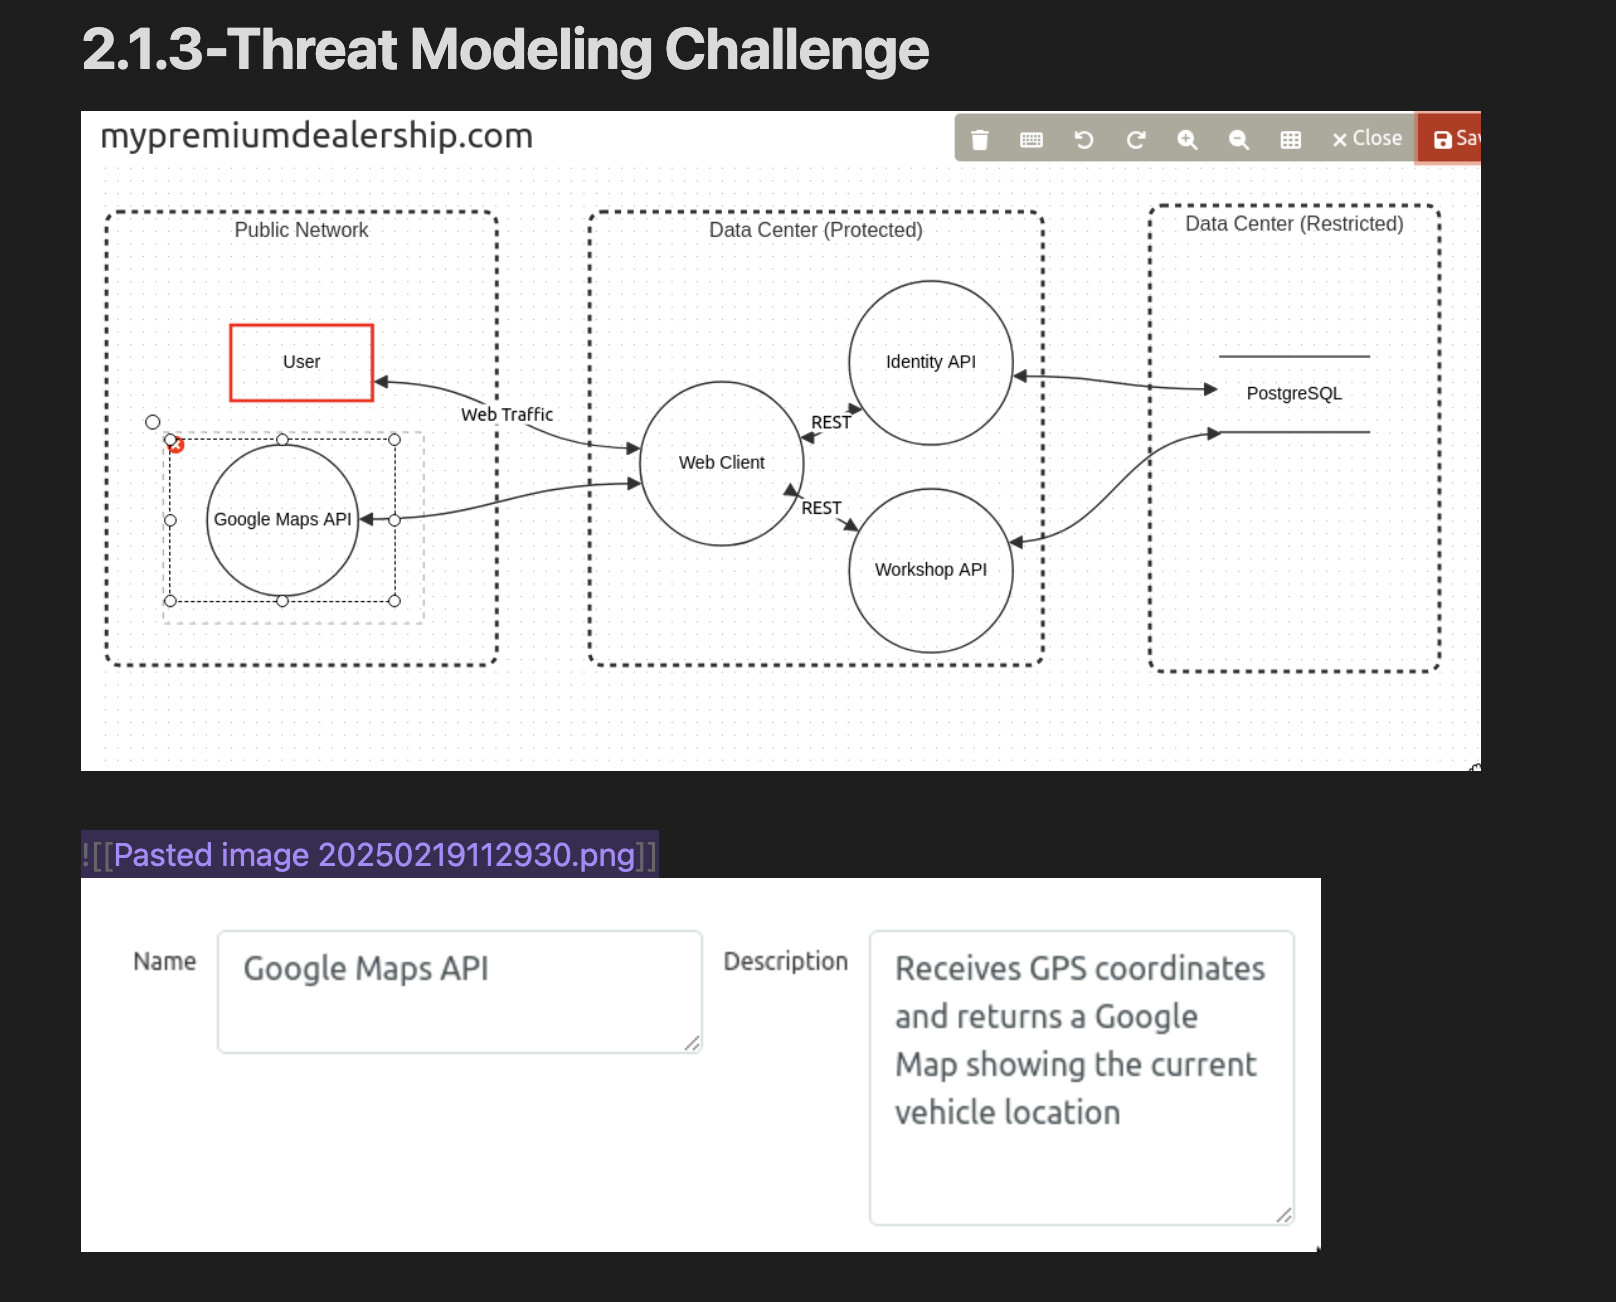This screenshot has width=1616, height=1302.
Task: Select the Workshop API circle
Action: click(x=930, y=570)
